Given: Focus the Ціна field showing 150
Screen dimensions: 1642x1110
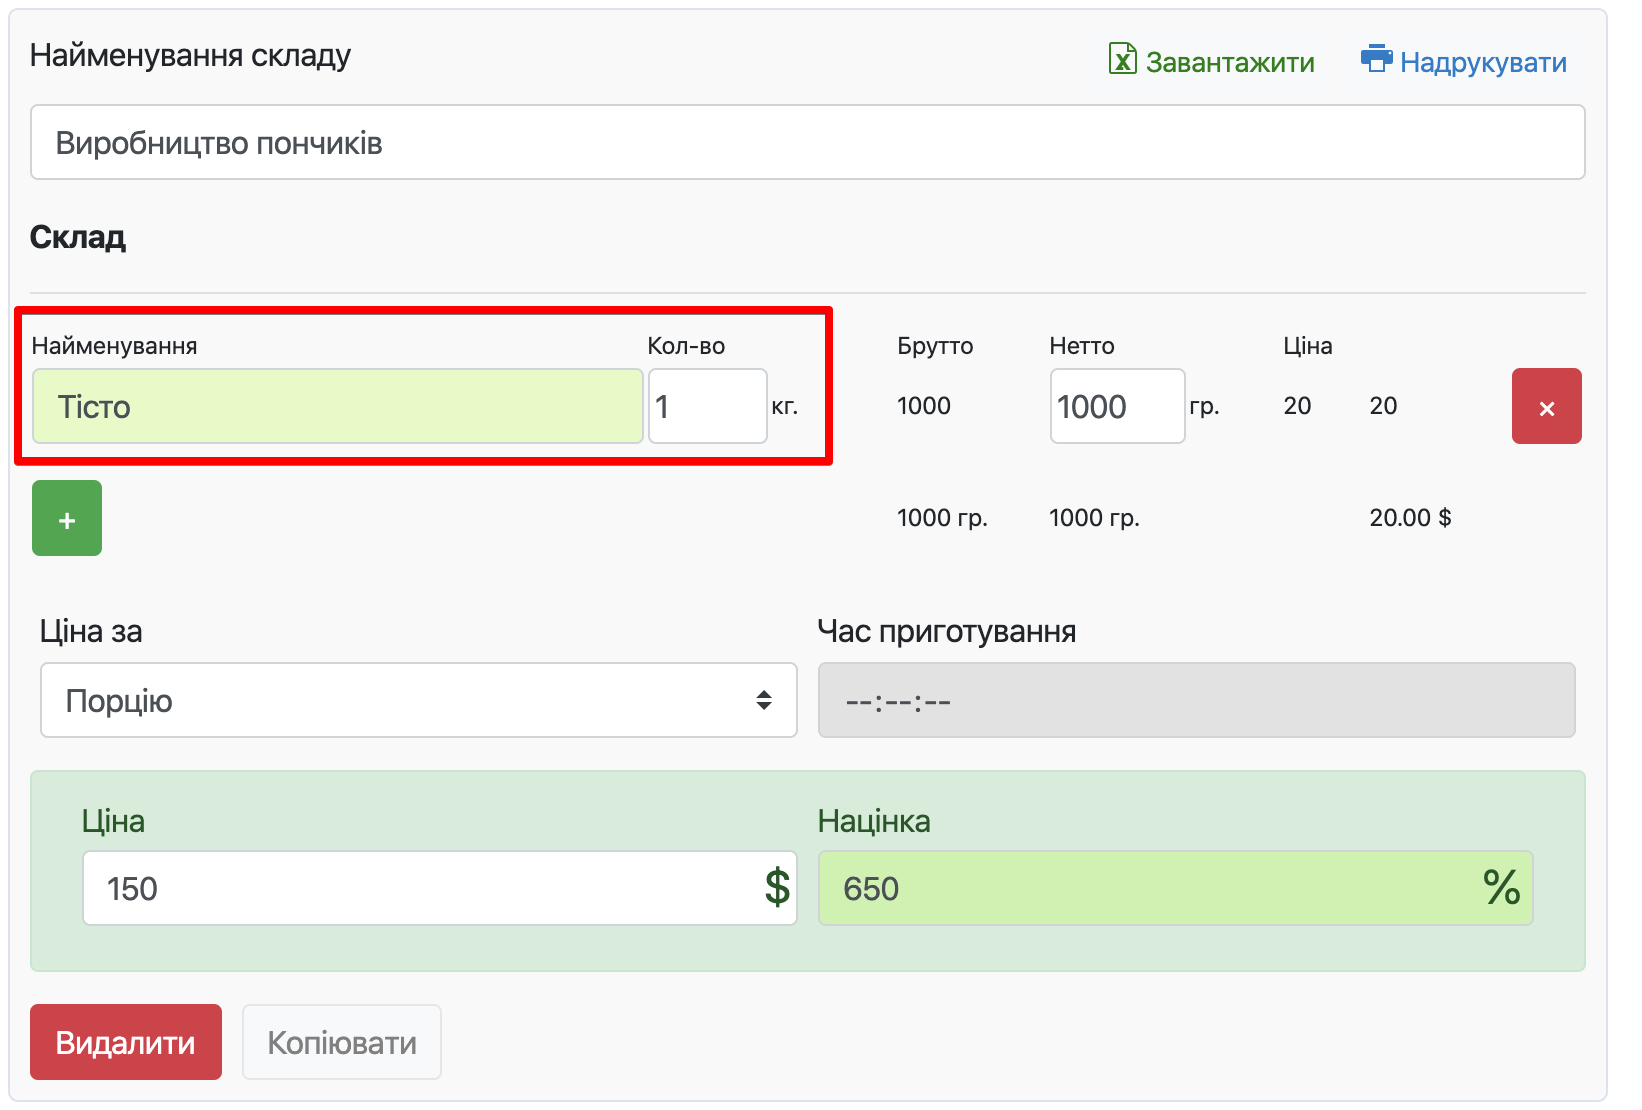Looking at the screenshot, I should 420,888.
